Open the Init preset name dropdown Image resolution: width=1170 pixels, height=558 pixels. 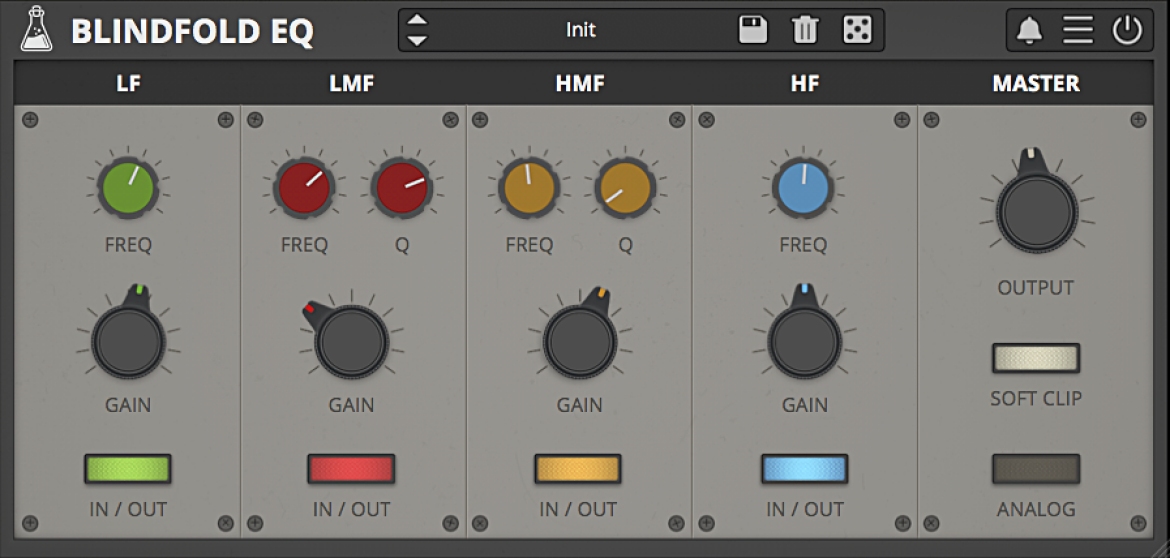(581, 30)
